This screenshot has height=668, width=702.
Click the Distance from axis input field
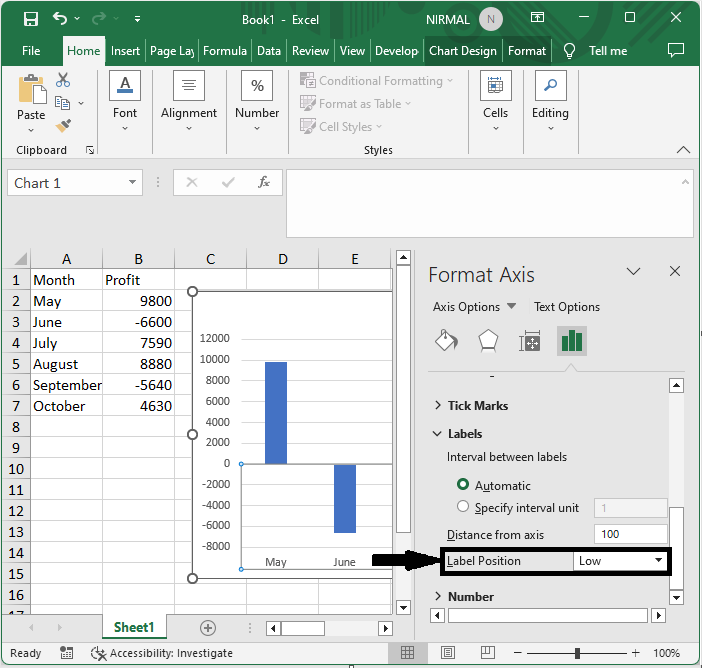click(630, 535)
